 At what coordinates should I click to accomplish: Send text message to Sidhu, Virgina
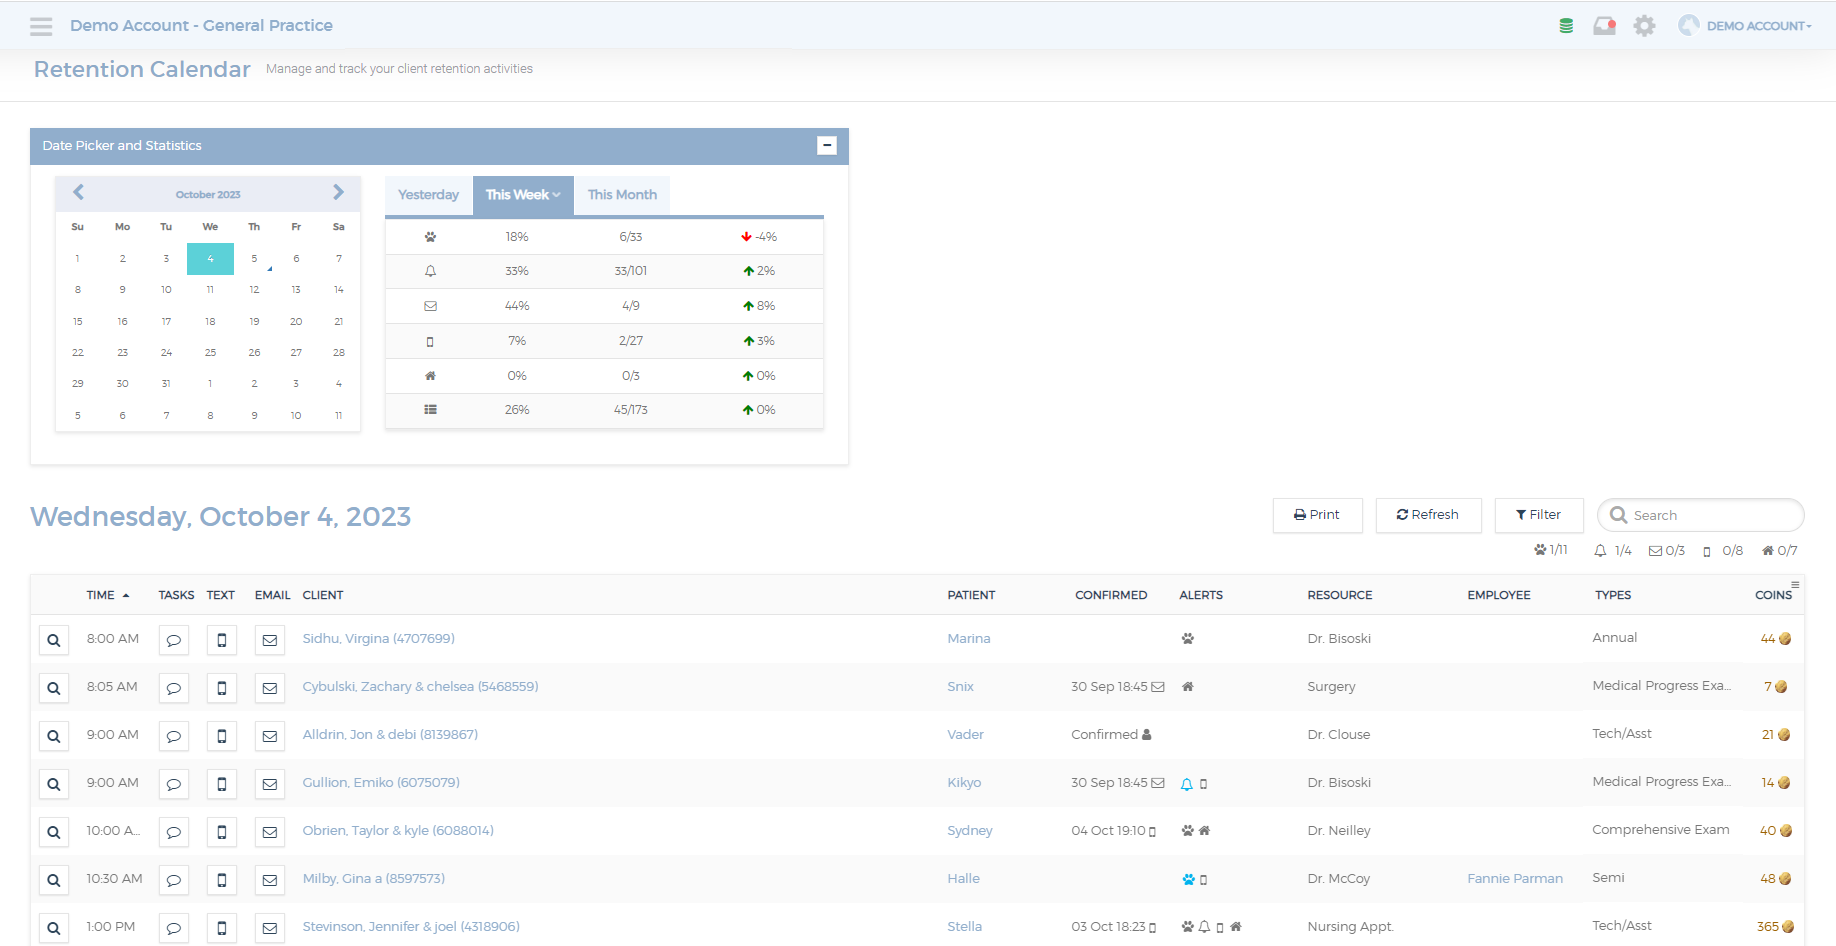222,640
